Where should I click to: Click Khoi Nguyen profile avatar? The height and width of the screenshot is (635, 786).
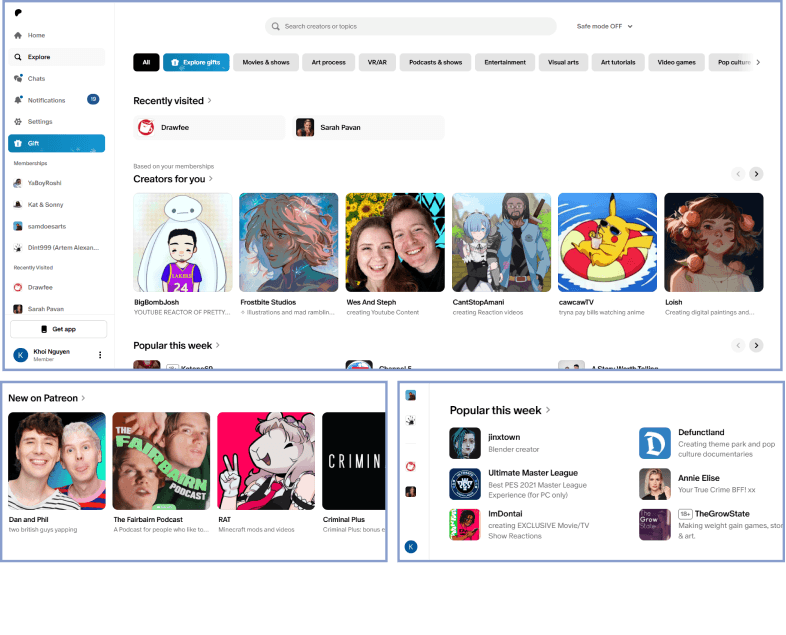click(x=21, y=355)
